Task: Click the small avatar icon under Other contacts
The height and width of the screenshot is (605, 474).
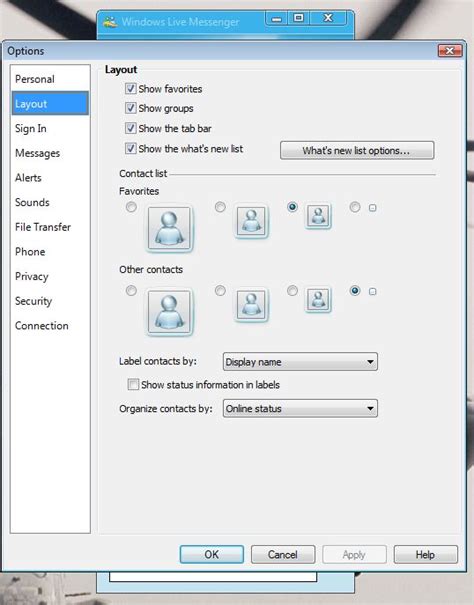Action: click(x=318, y=299)
